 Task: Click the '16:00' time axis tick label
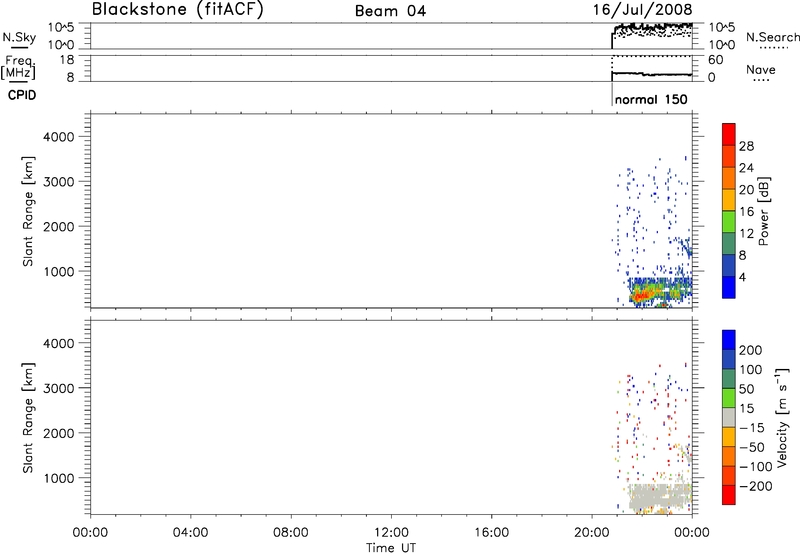[x=491, y=533]
